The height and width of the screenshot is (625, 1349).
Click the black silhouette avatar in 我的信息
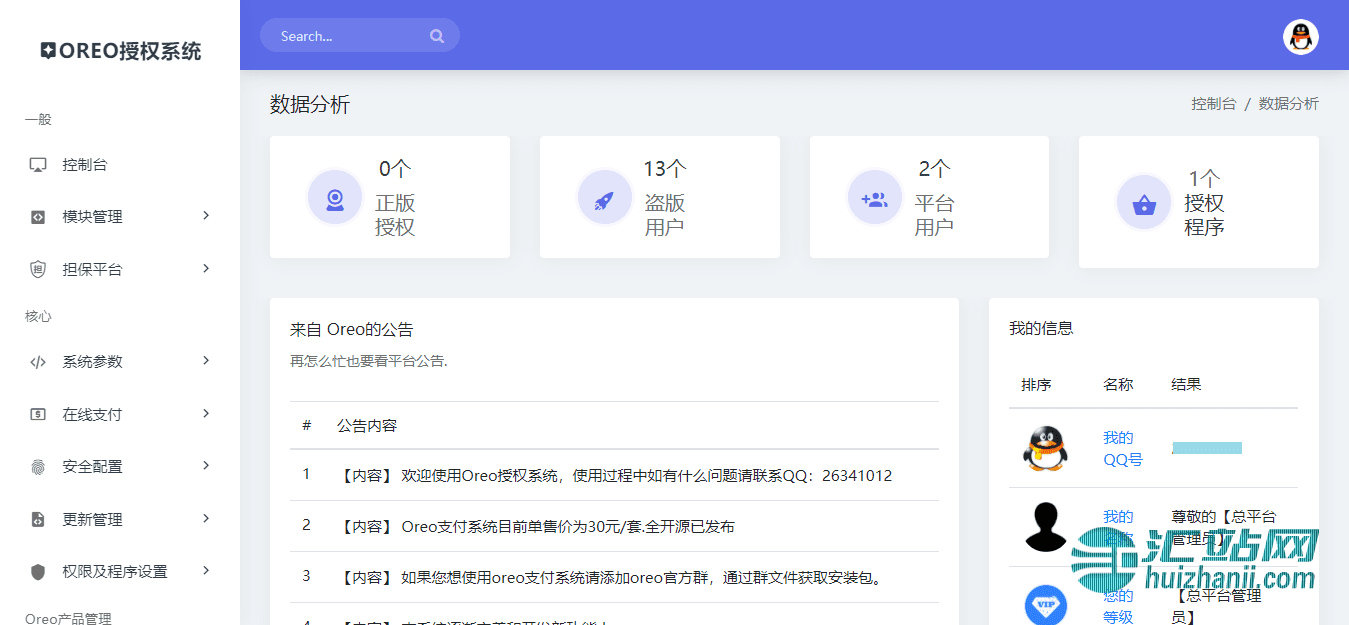pyautogui.click(x=1045, y=527)
